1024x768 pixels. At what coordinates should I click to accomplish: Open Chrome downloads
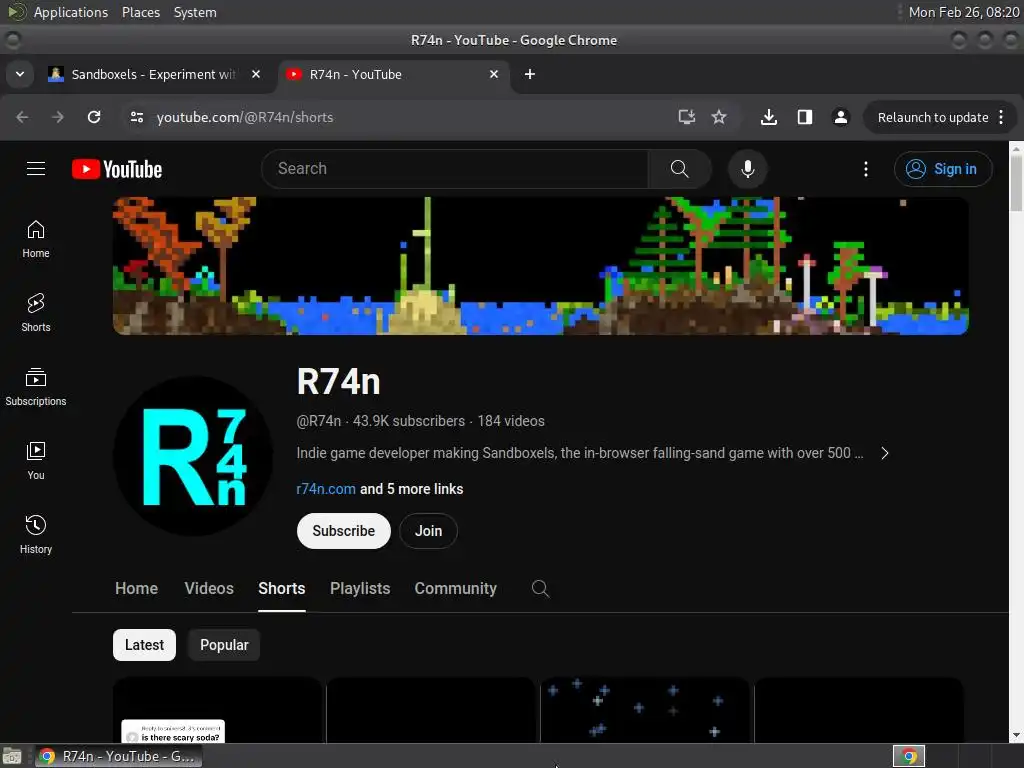pyautogui.click(x=769, y=117)
